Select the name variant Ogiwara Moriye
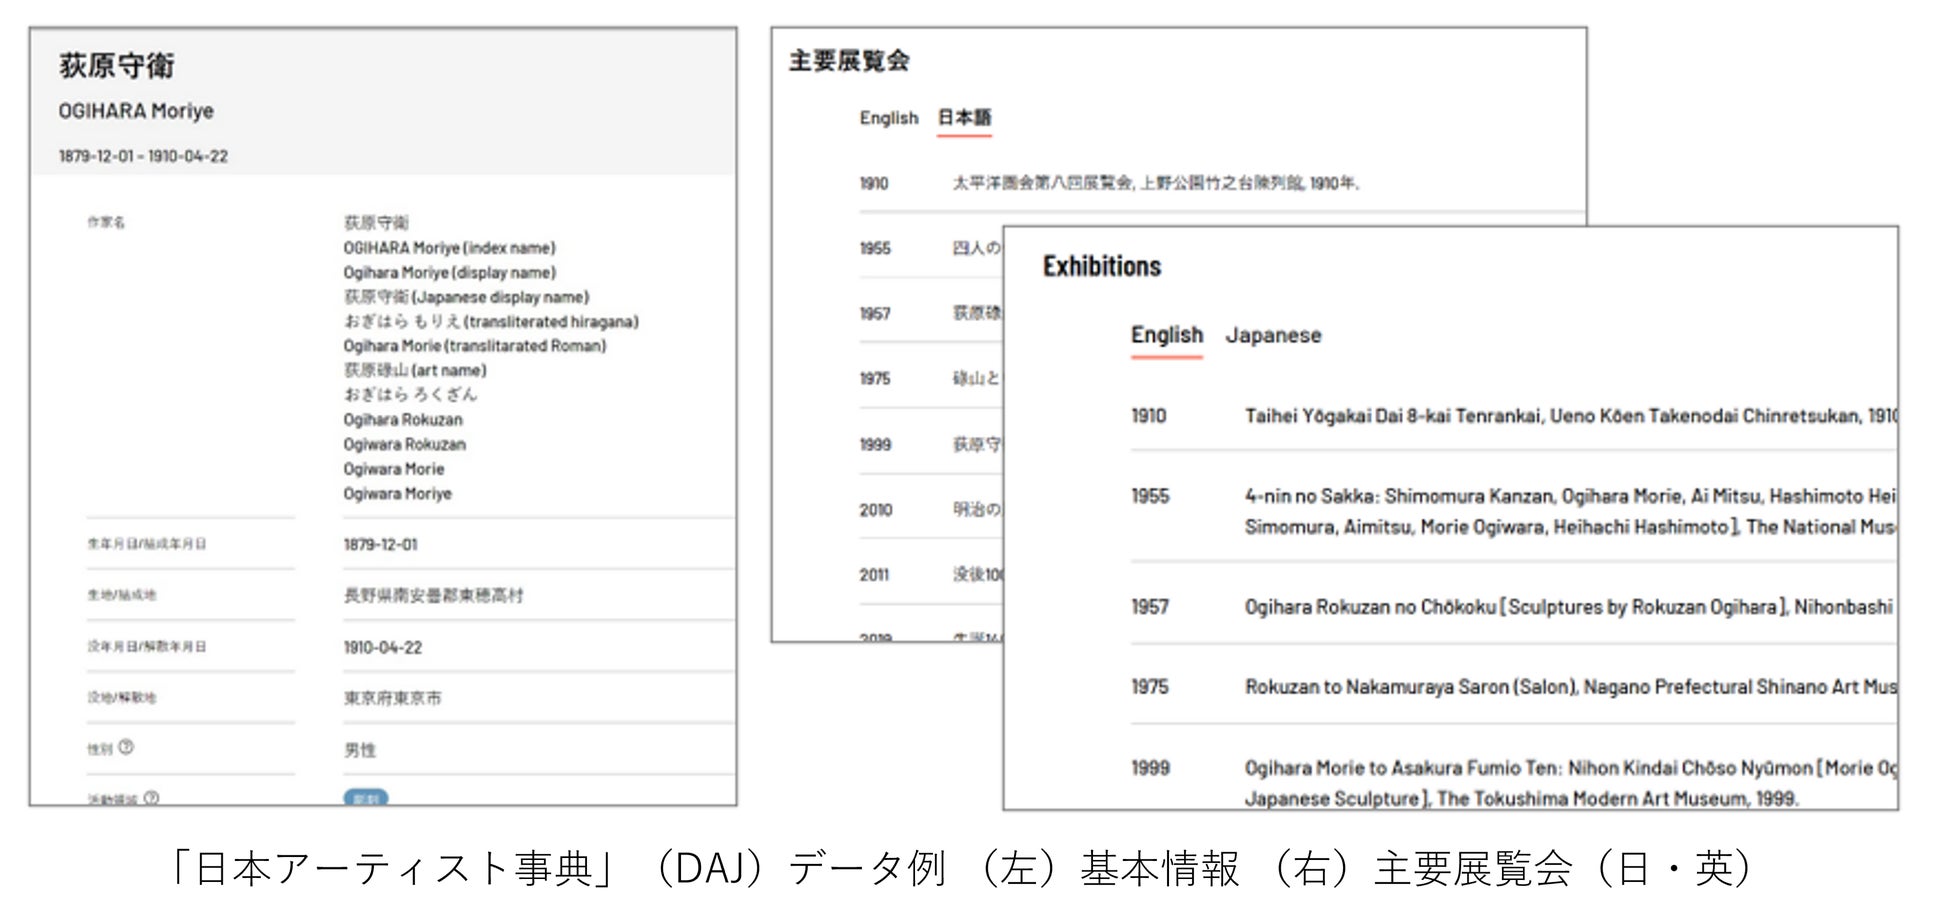This screenshot has width=1950, height=919. [397, 493]
